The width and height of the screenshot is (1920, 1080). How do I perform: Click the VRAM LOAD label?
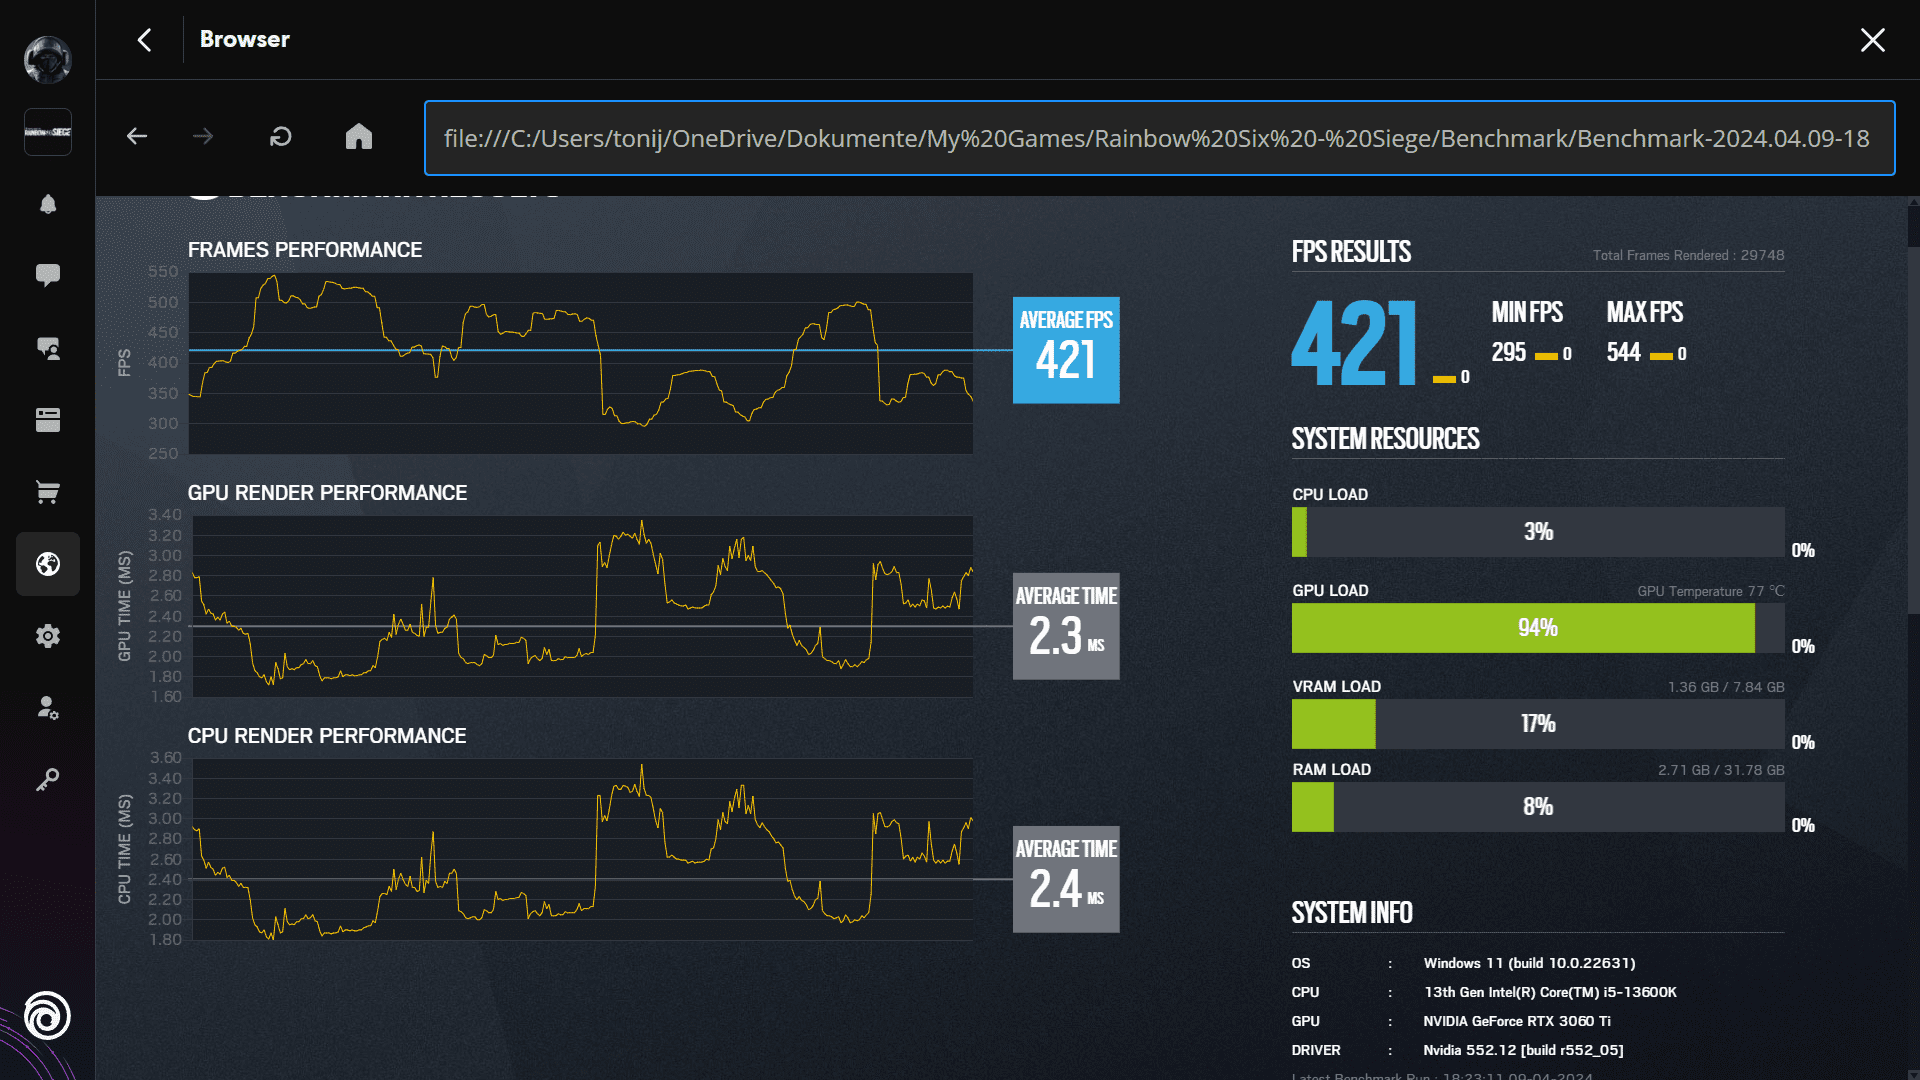tap(1336, 687)
